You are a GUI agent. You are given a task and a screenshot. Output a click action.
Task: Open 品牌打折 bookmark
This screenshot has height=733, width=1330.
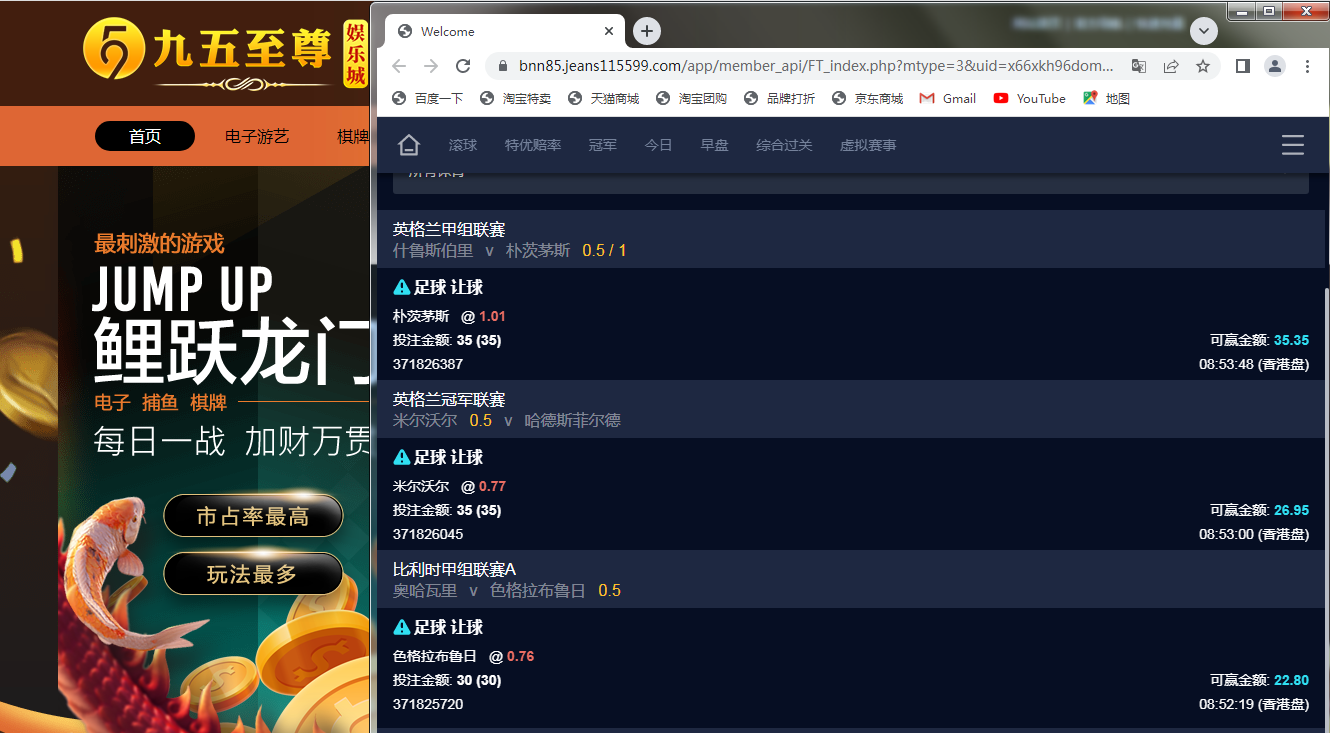779,98
